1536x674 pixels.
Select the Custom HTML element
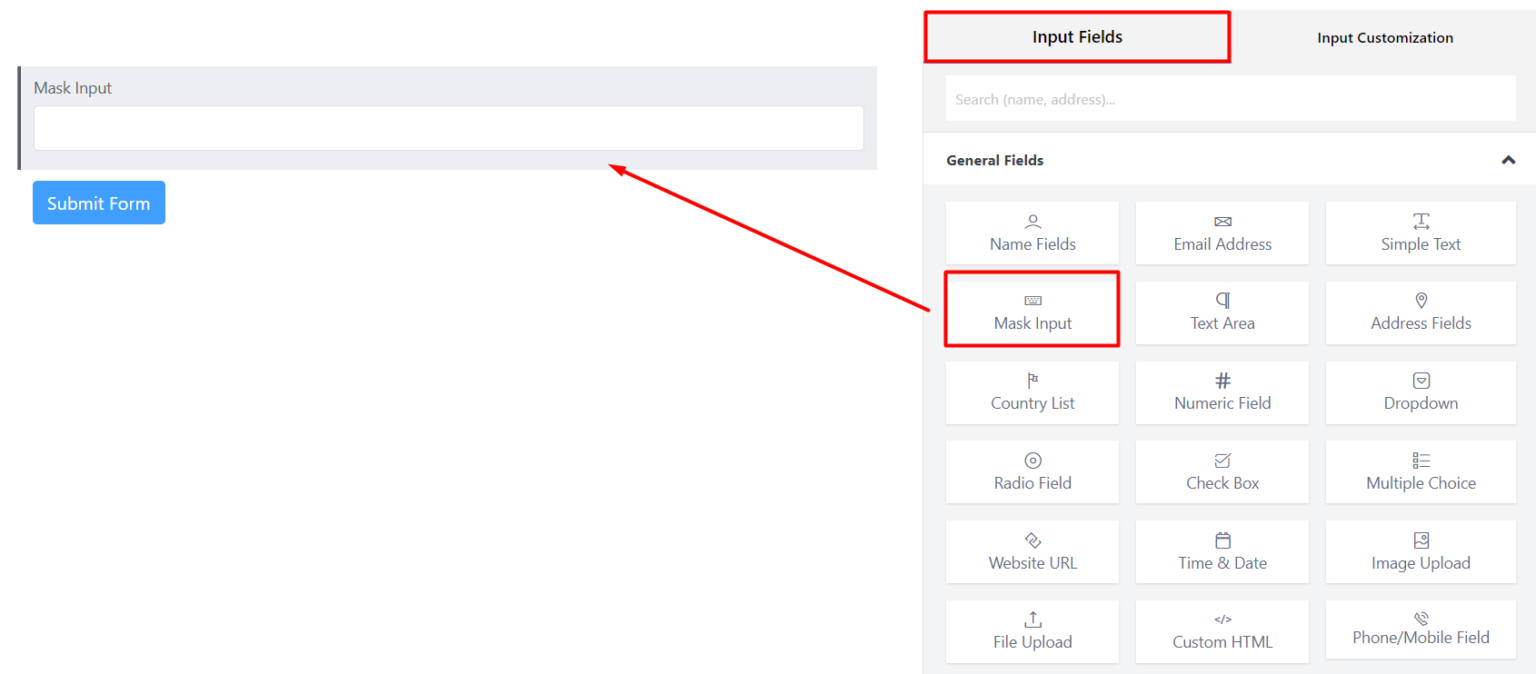click(1222, 631)
